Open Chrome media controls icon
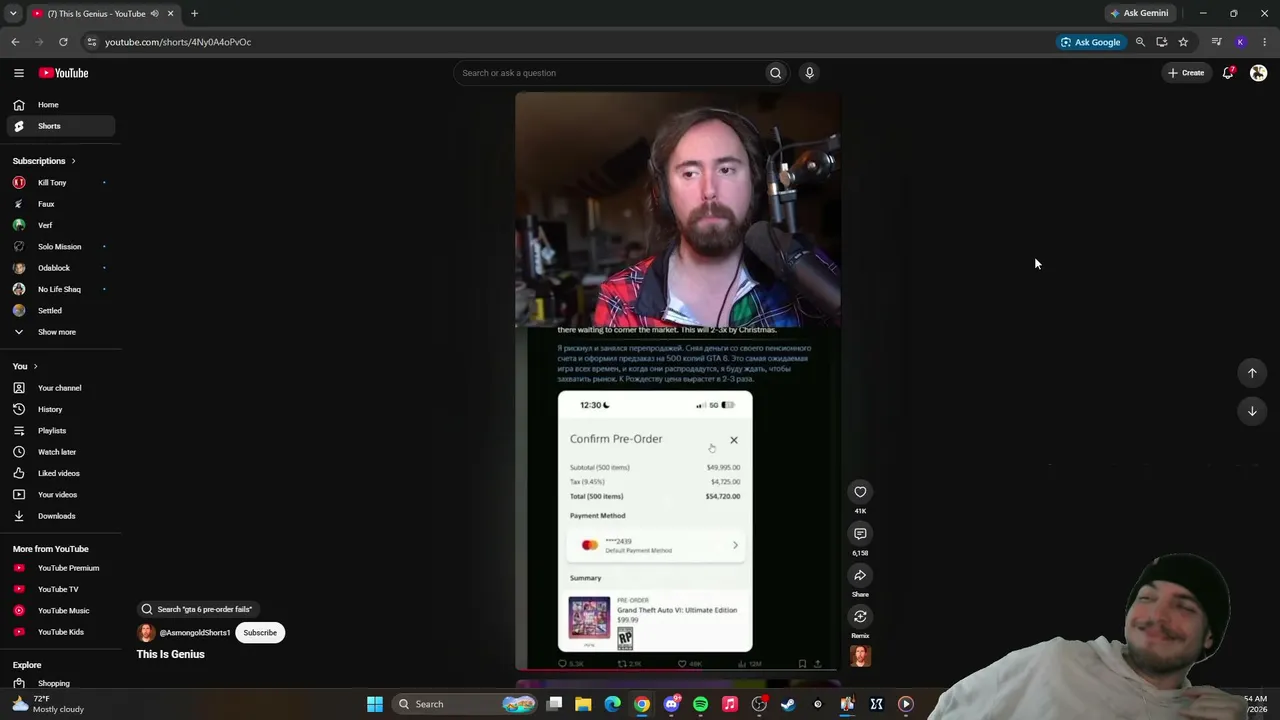 click(1216, 42)
